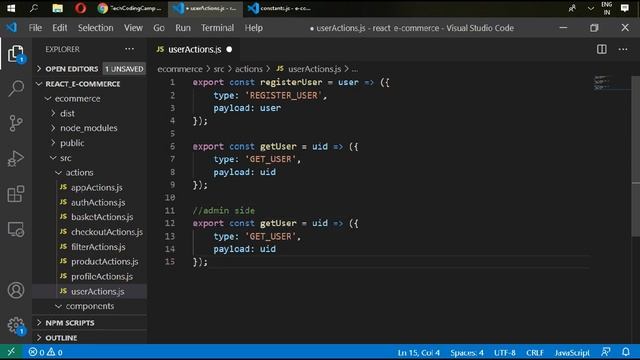Open Windows search from taskbar
The height and width of the screenshot is (360, 640).
click(34, 8)
